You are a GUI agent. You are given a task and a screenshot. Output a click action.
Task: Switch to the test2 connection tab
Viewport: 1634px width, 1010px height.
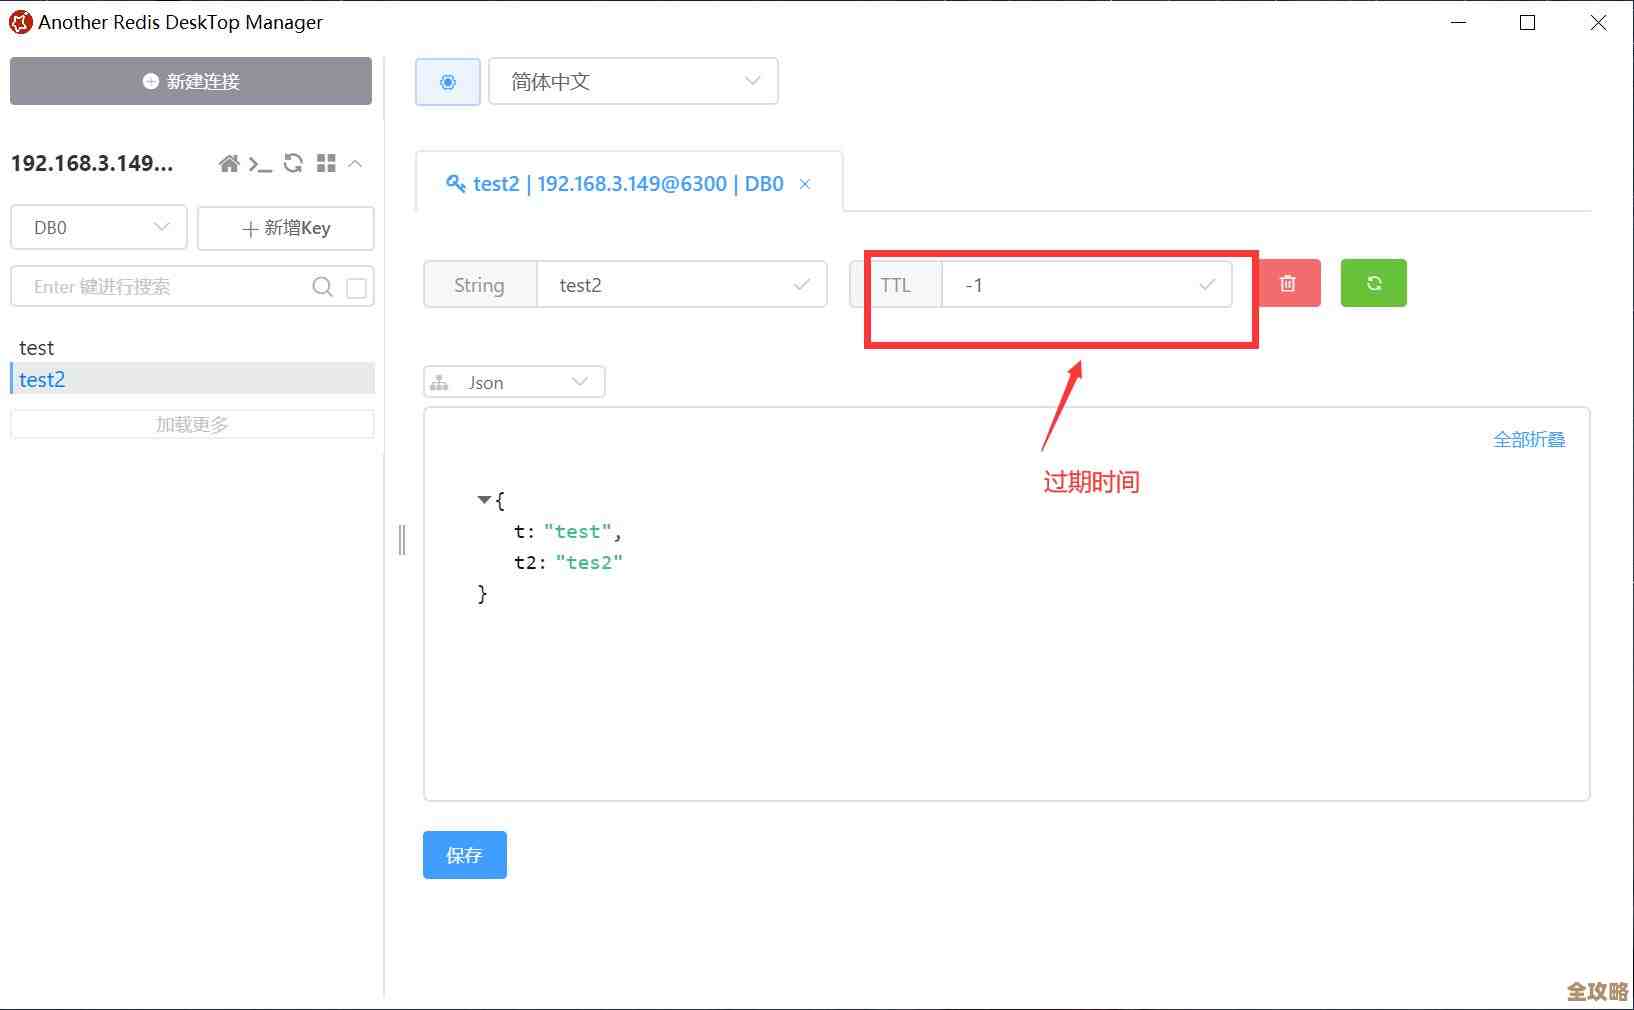point(620,183)
